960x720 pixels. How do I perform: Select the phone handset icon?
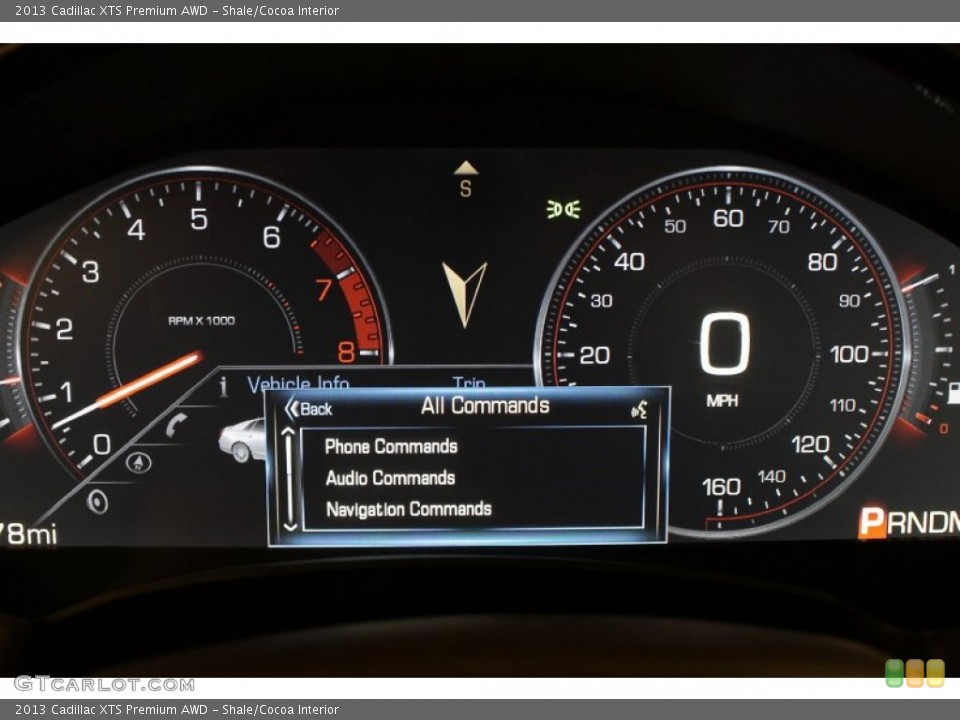click(x=176, y=425)
